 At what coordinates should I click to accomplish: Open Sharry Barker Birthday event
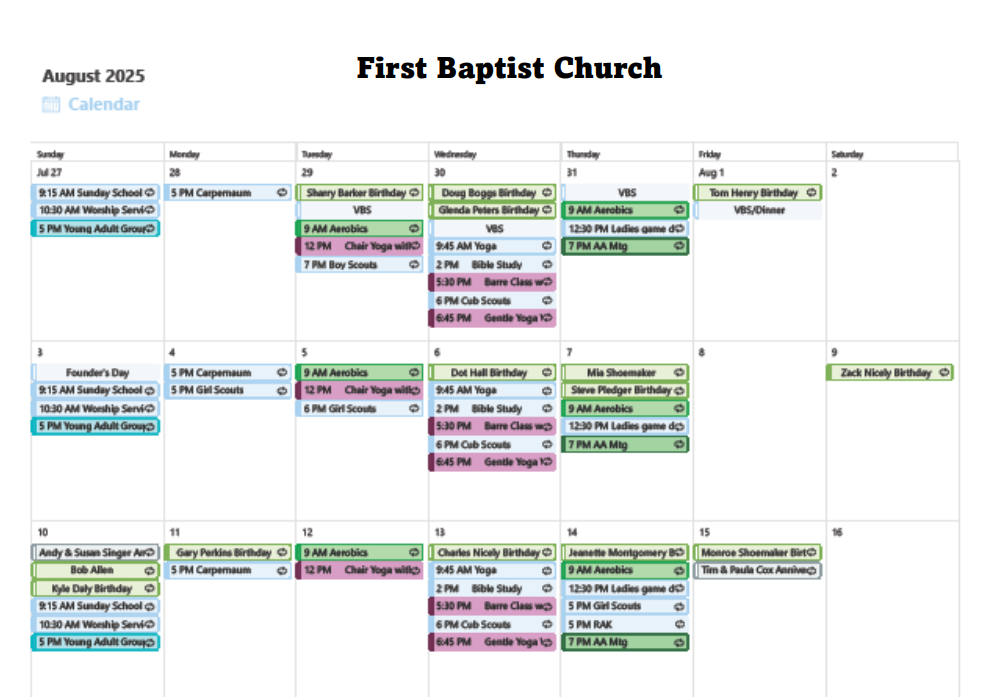point(360,193)
